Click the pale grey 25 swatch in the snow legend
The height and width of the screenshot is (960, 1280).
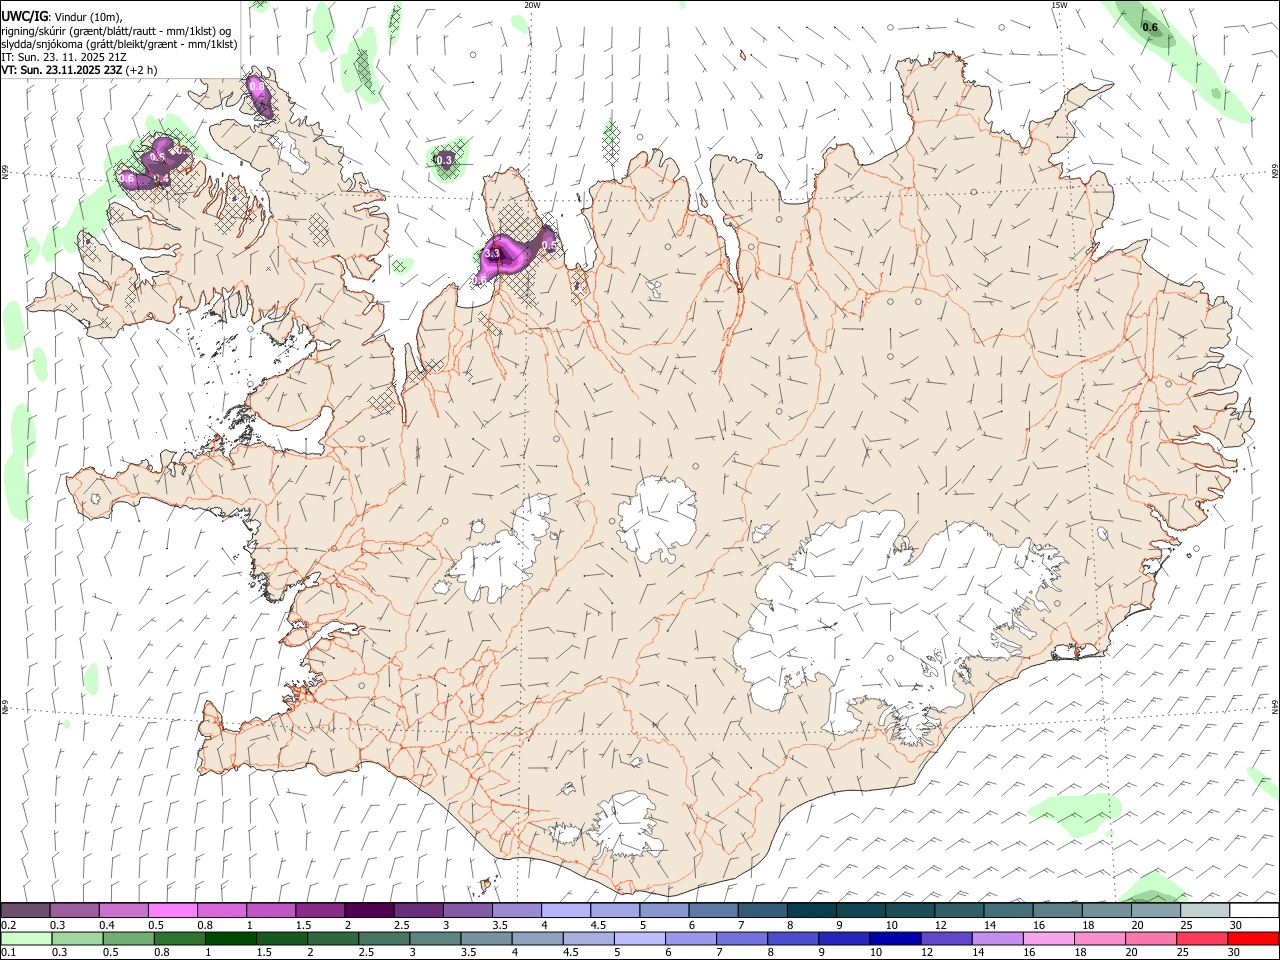coord(1205,910)
